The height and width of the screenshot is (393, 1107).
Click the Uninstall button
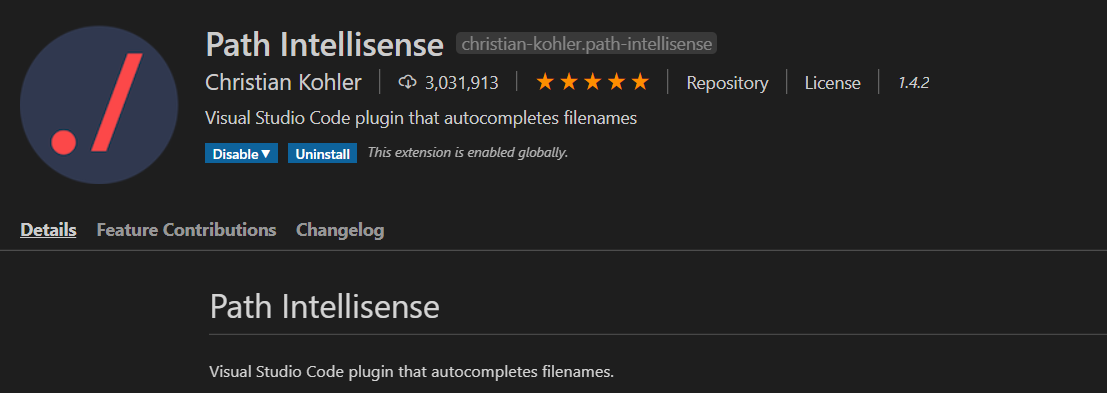click(322, 154)
